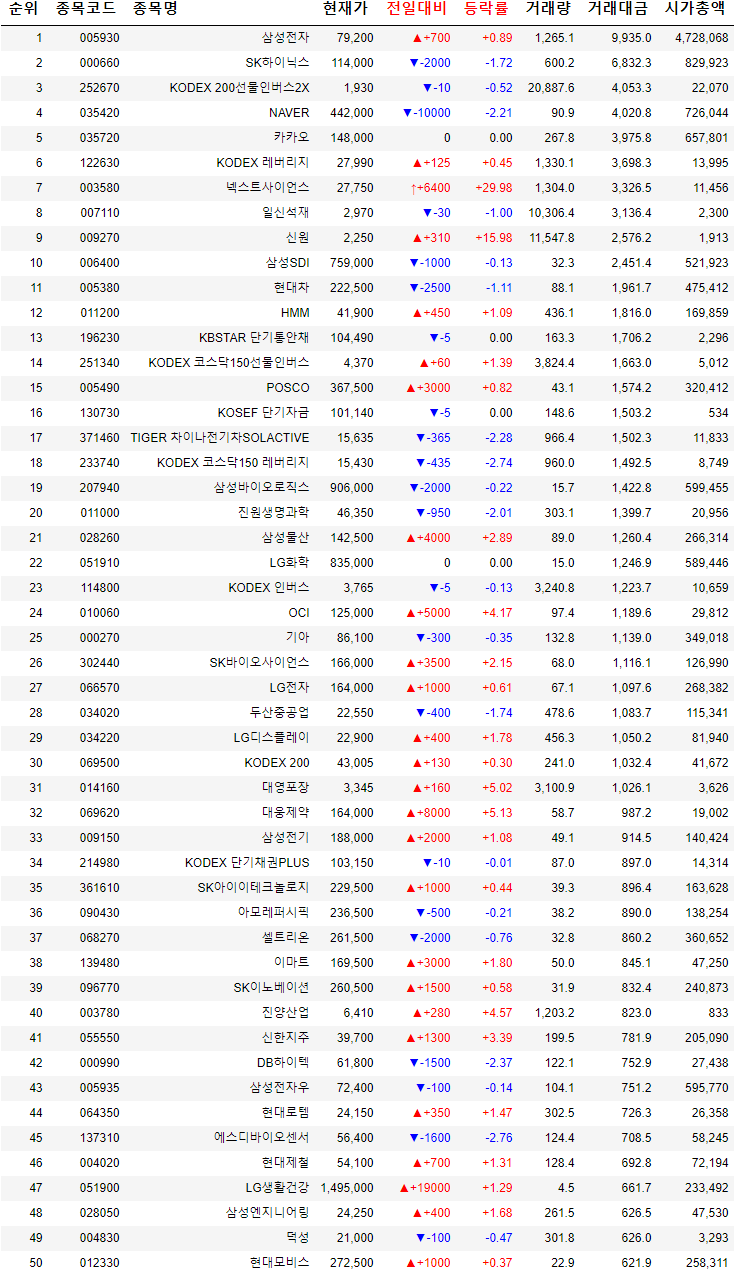Image resolution: width=735 pixels, height=1270 pixels.
Task: Click the 셀트리온 stock name
Action: 285,938
